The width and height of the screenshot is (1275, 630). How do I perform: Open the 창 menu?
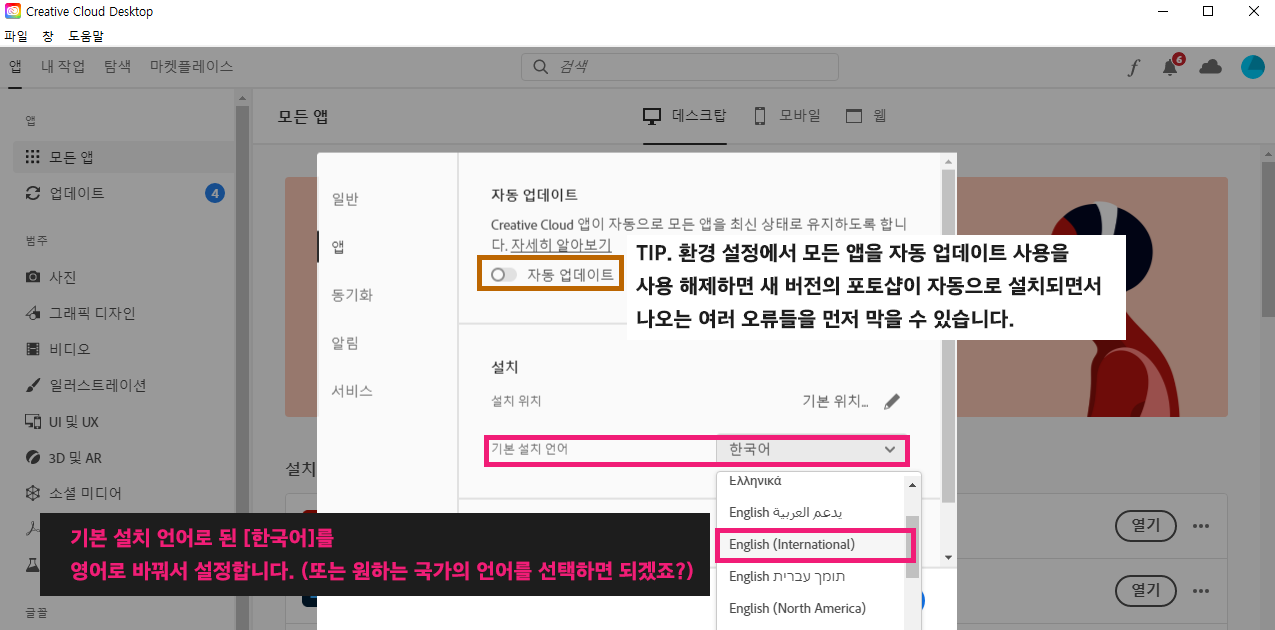tap(48, 35)
